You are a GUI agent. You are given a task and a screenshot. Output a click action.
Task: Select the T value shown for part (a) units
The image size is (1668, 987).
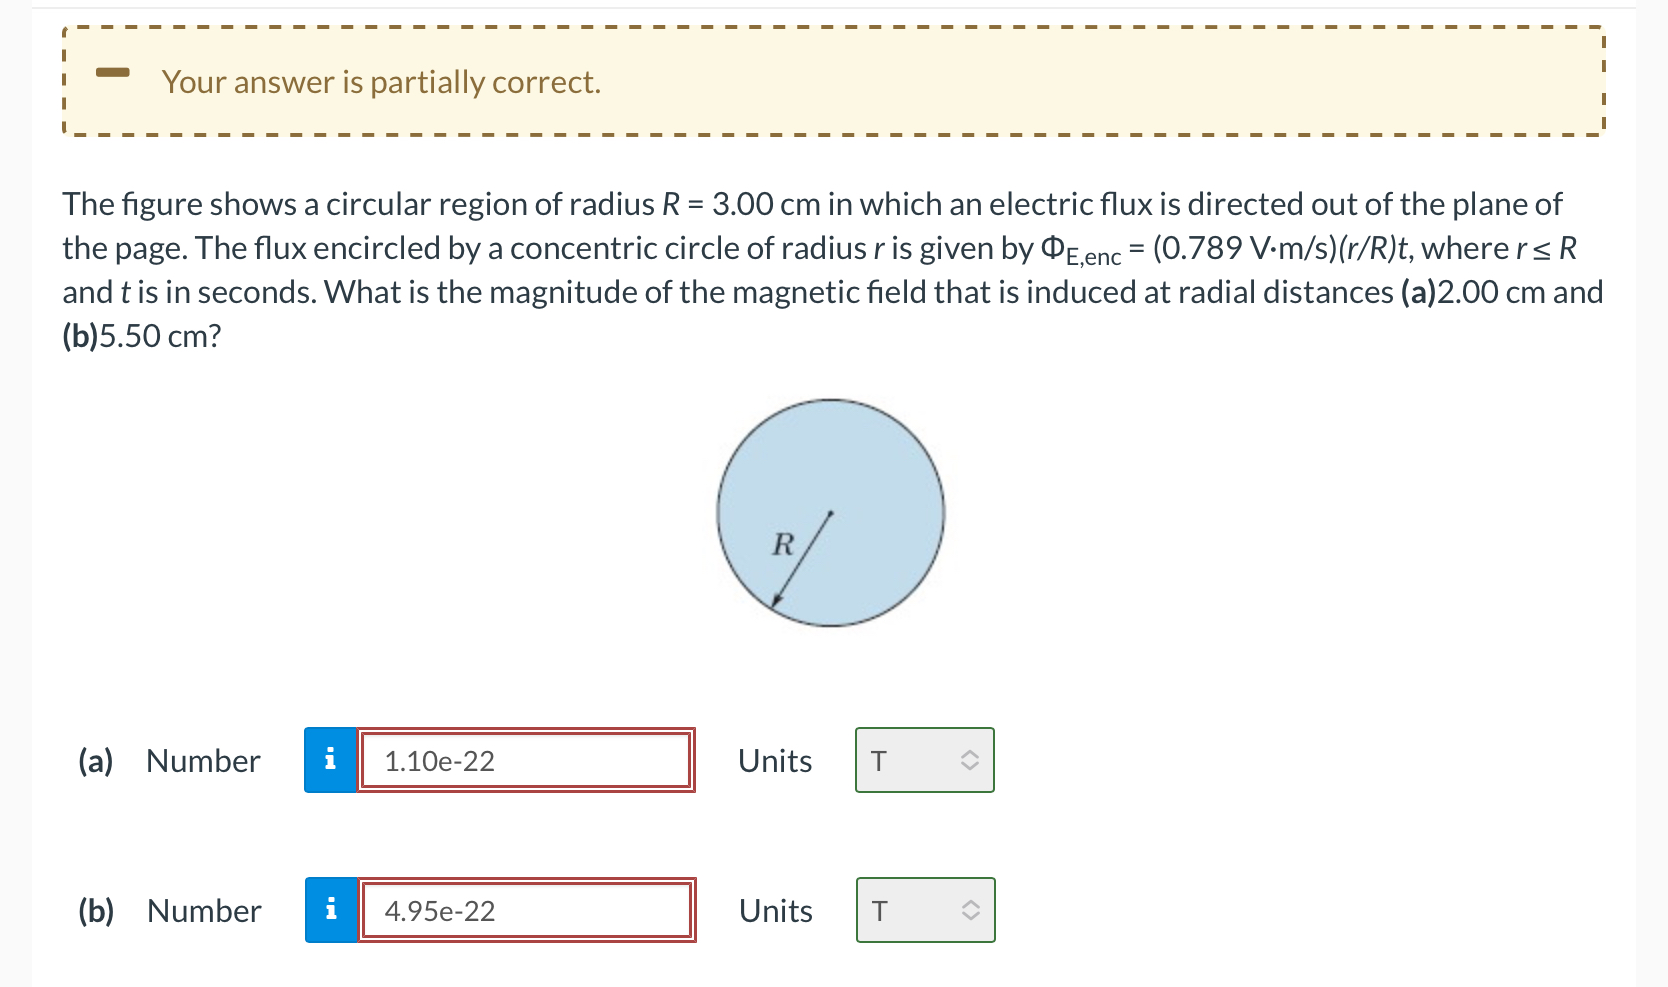(x=878, y=760)
